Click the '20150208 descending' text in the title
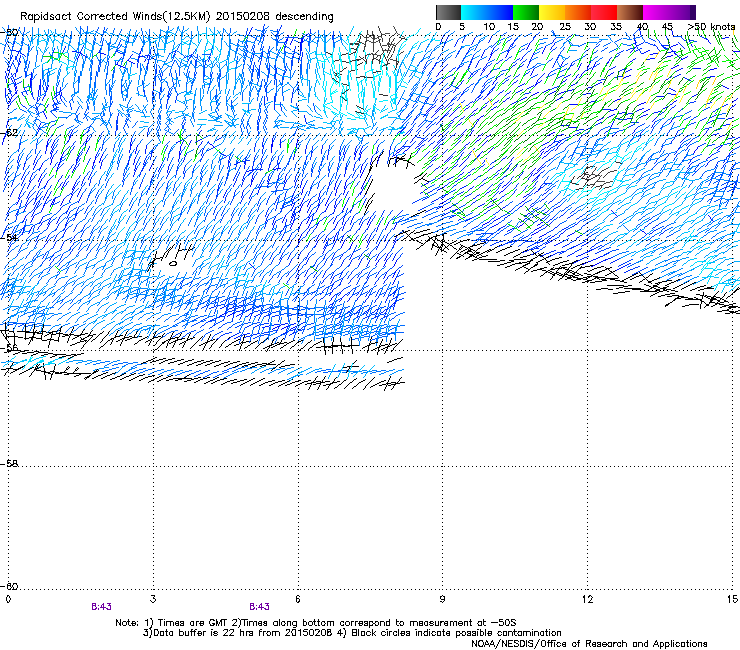The height and width of the screenshot is (650, 740). 275,17
